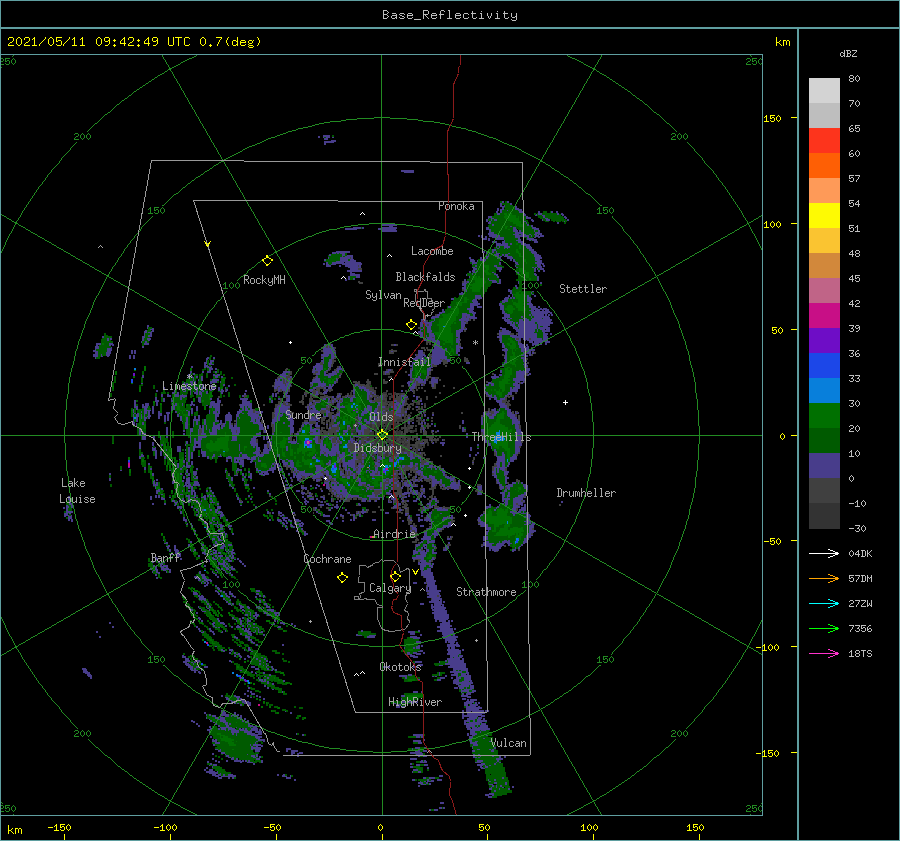Click the Olds town label

coord(381,417)
